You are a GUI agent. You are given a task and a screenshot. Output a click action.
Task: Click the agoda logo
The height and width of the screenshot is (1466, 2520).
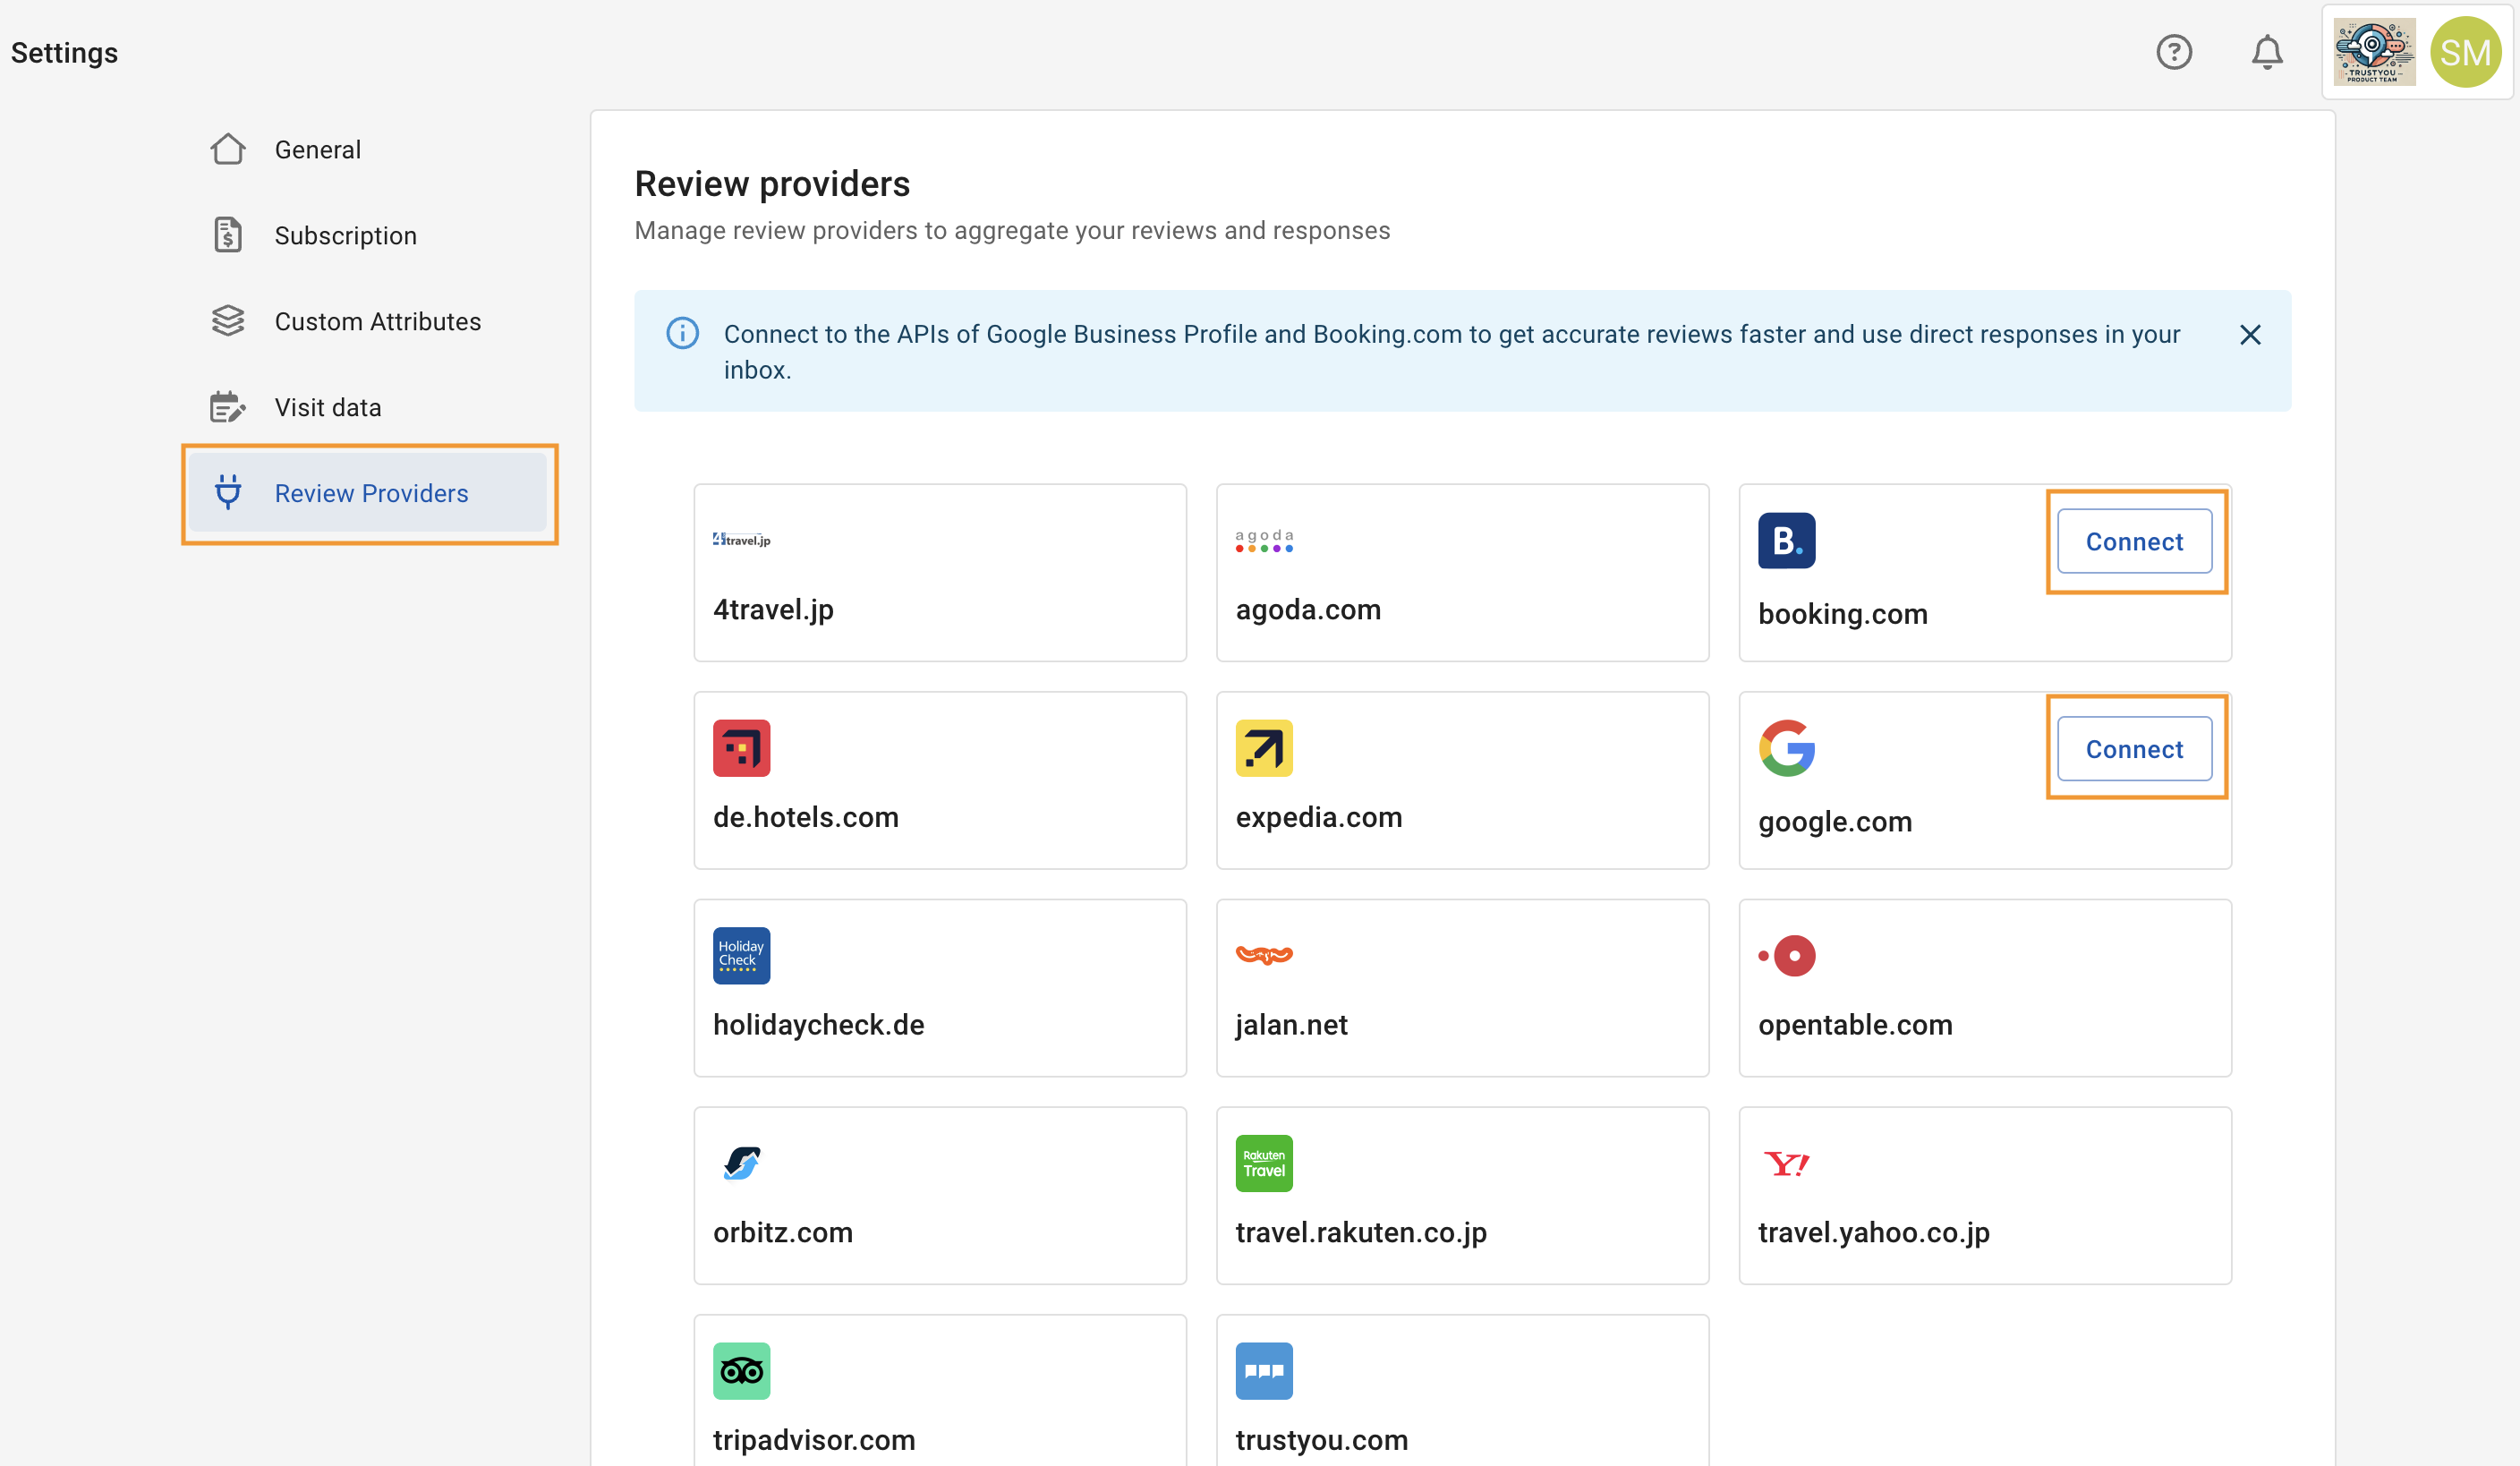(x=1264, y=540)
